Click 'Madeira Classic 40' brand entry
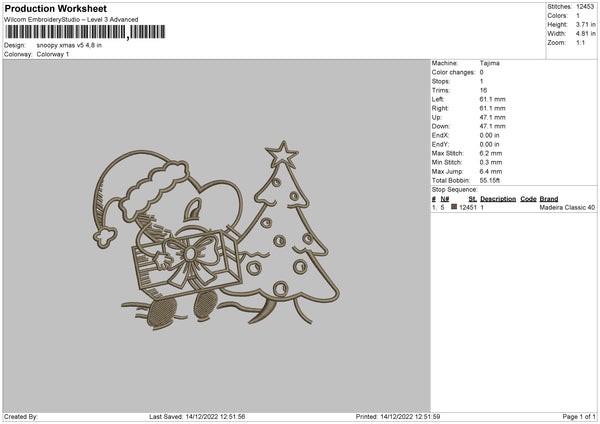The height and width of the screenshot is (424, 600). tap(567, 207)
